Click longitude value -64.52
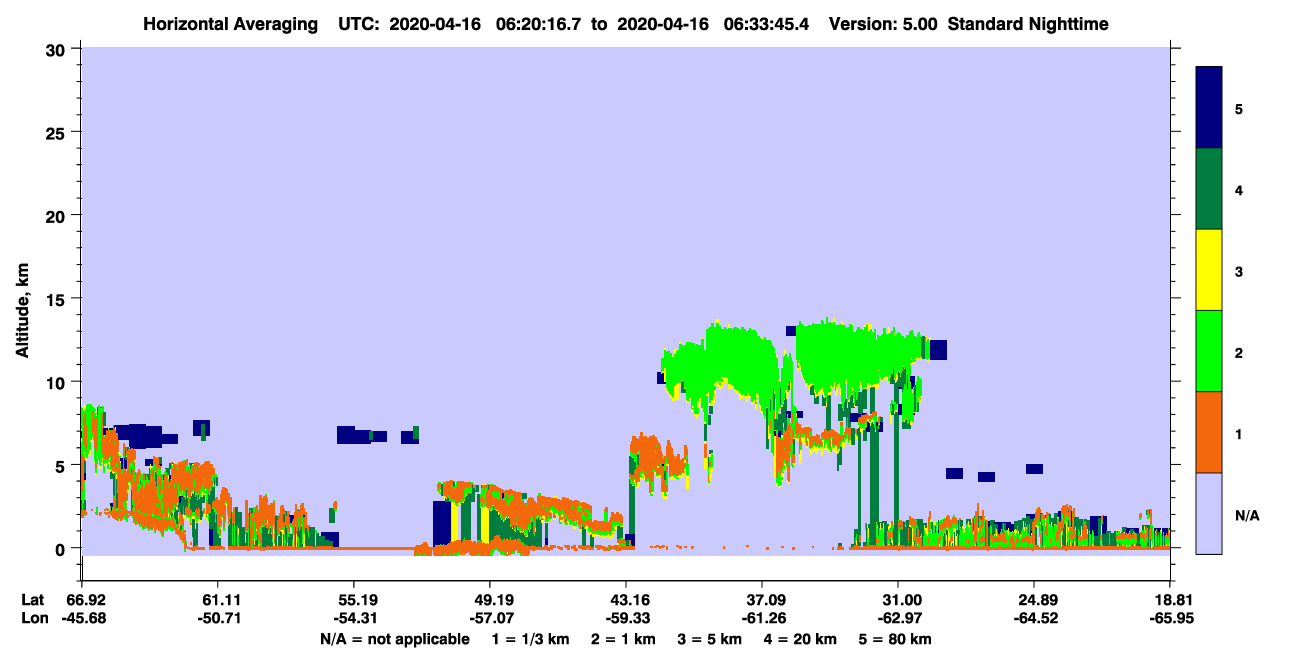The height and width of the screenshot is (667, 1300). click(x=1034, y=618)
